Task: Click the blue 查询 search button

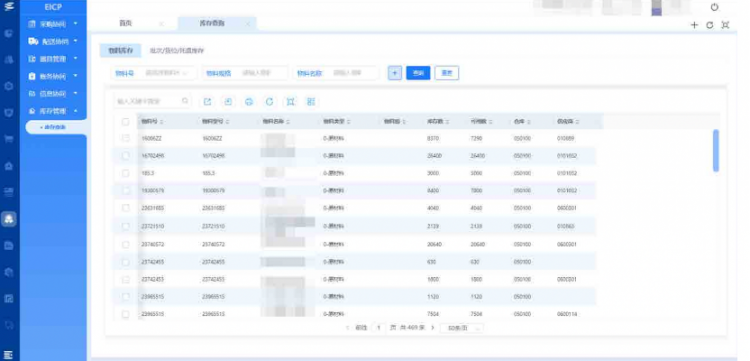Action: click(418, 73)
